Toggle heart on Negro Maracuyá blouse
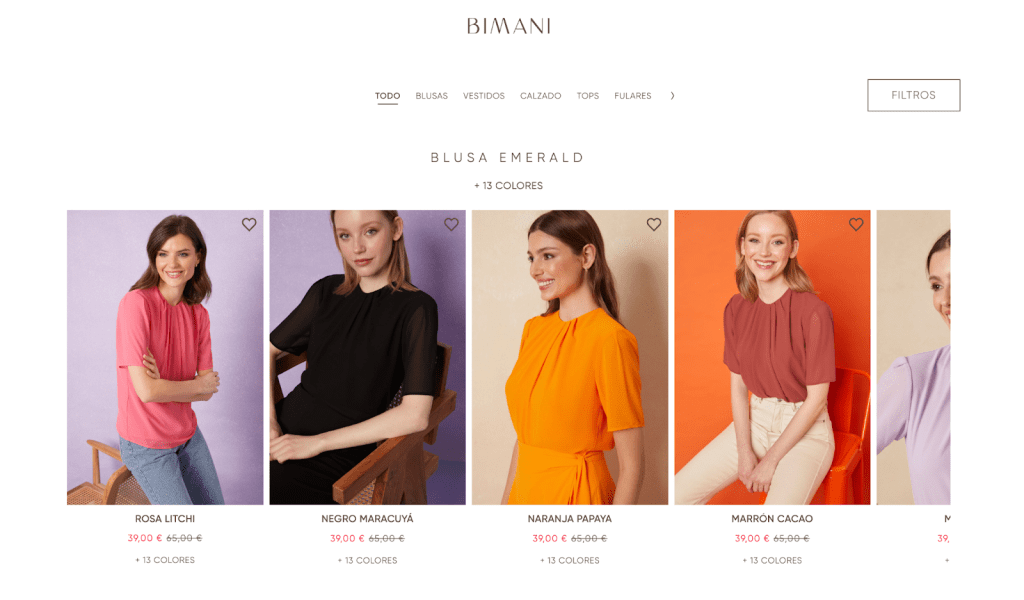The image size is (1024, 600). [451, 225]
